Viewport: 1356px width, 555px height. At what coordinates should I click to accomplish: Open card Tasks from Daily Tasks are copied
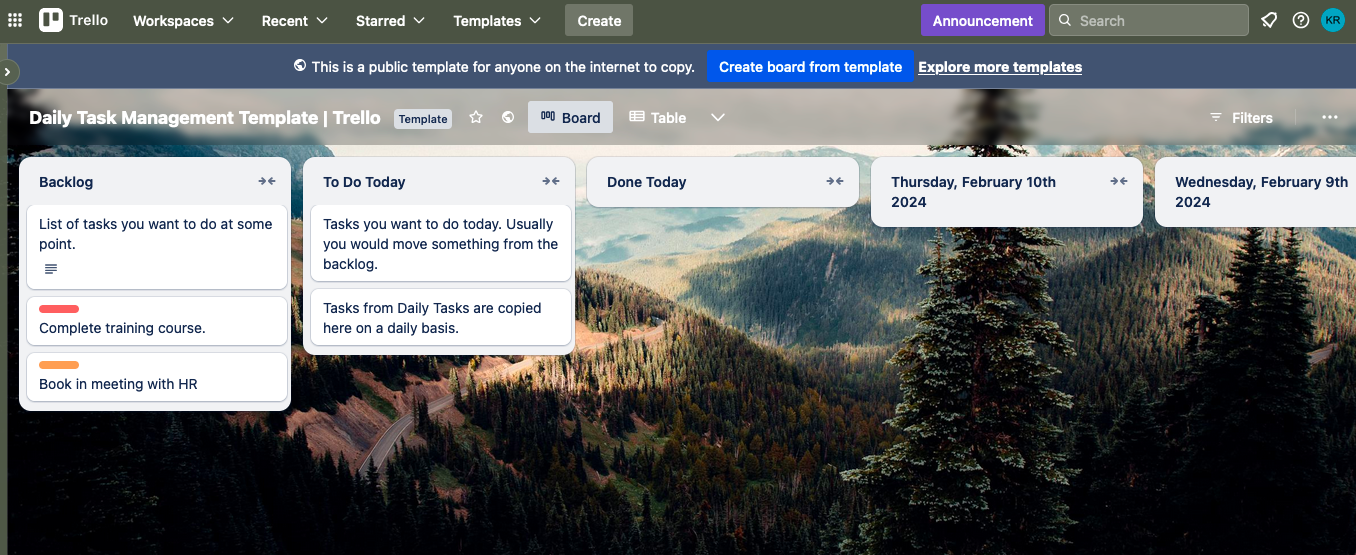441,317
